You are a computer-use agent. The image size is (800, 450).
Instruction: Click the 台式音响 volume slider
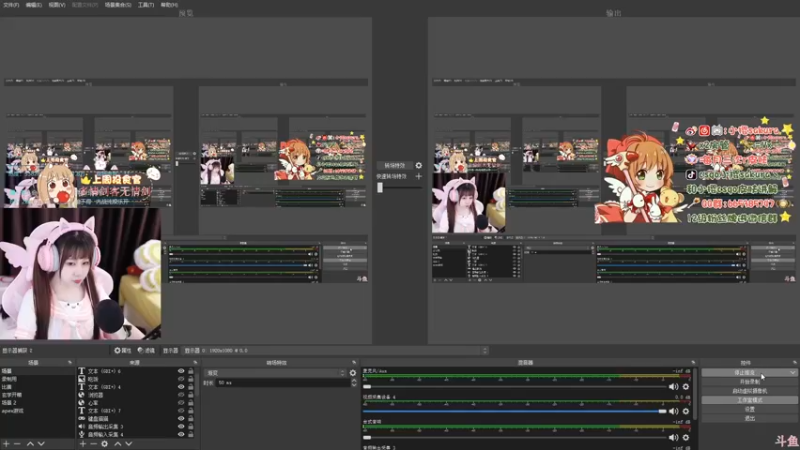[514, 437]
